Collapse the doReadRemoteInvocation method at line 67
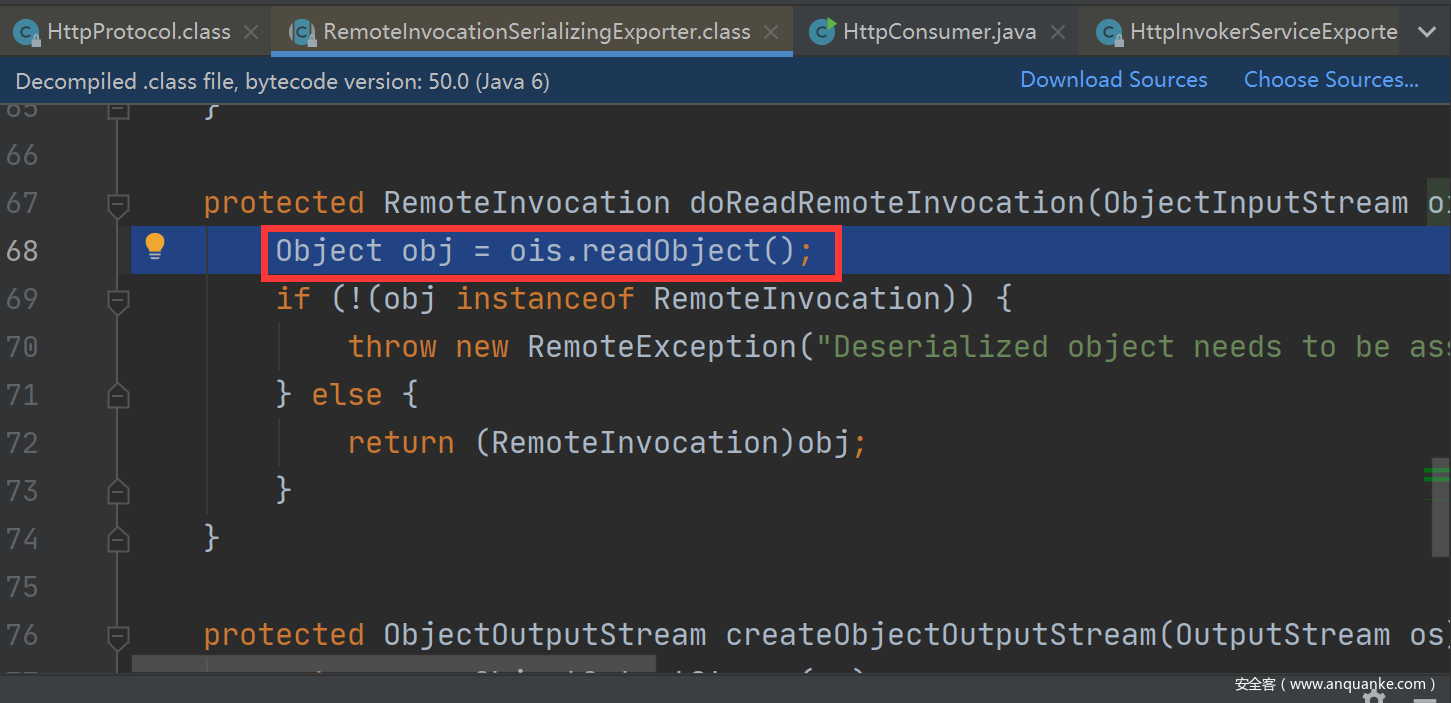 click(x=118, y=204)
